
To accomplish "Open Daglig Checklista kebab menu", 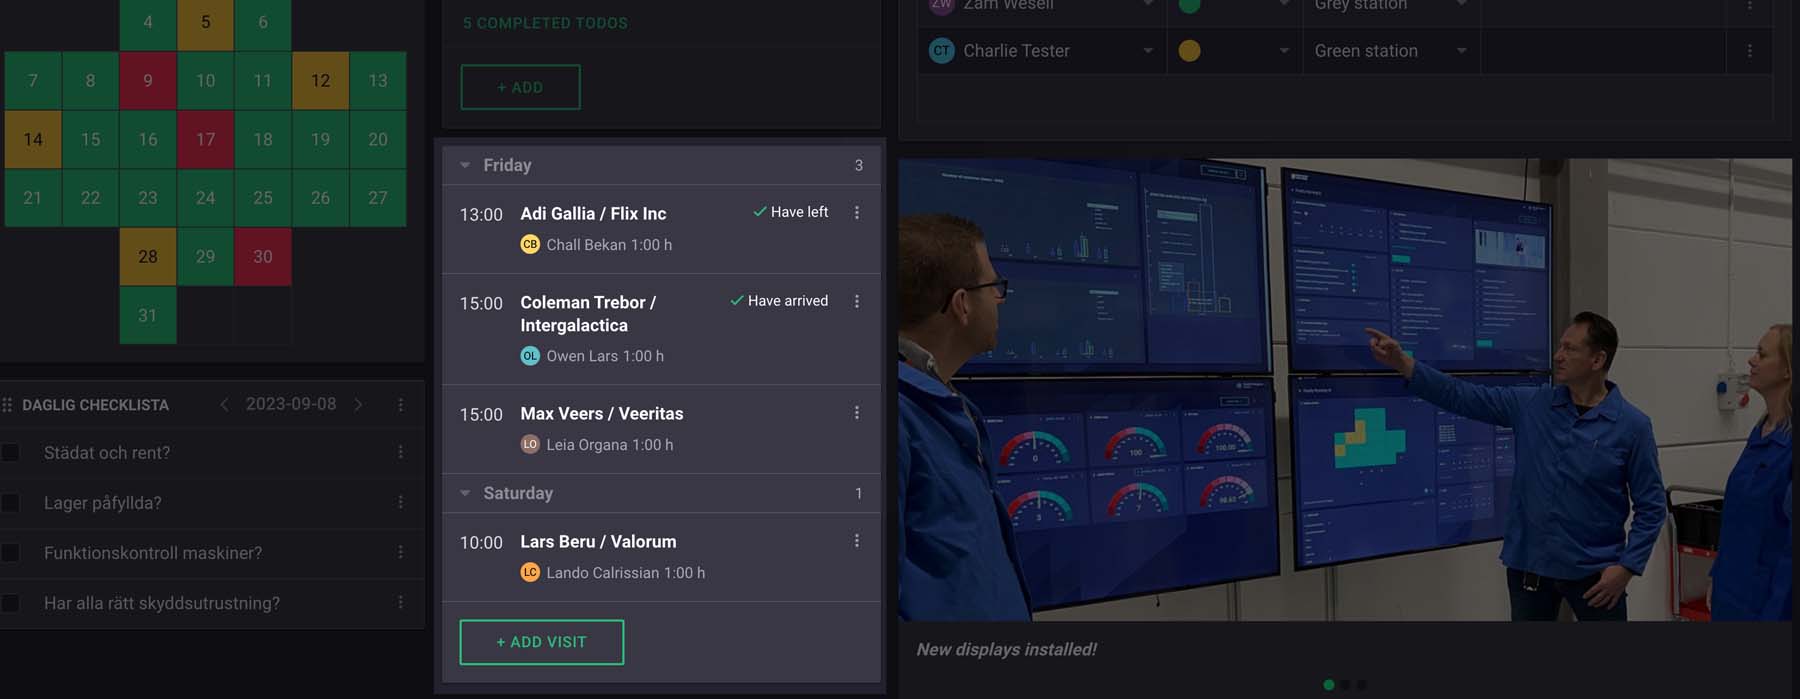I will pyautogui.click(x=401, y=405).
